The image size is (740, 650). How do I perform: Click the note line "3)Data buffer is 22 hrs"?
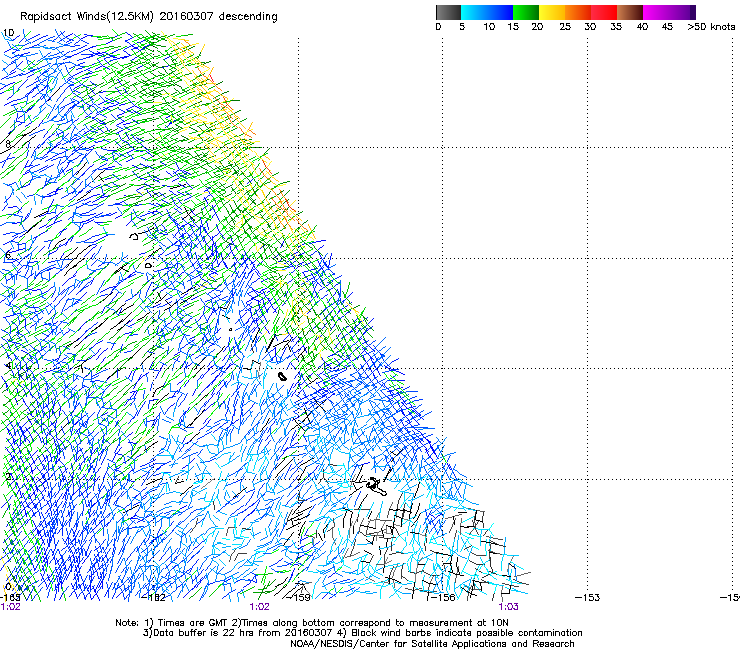(x=362, y=633)
